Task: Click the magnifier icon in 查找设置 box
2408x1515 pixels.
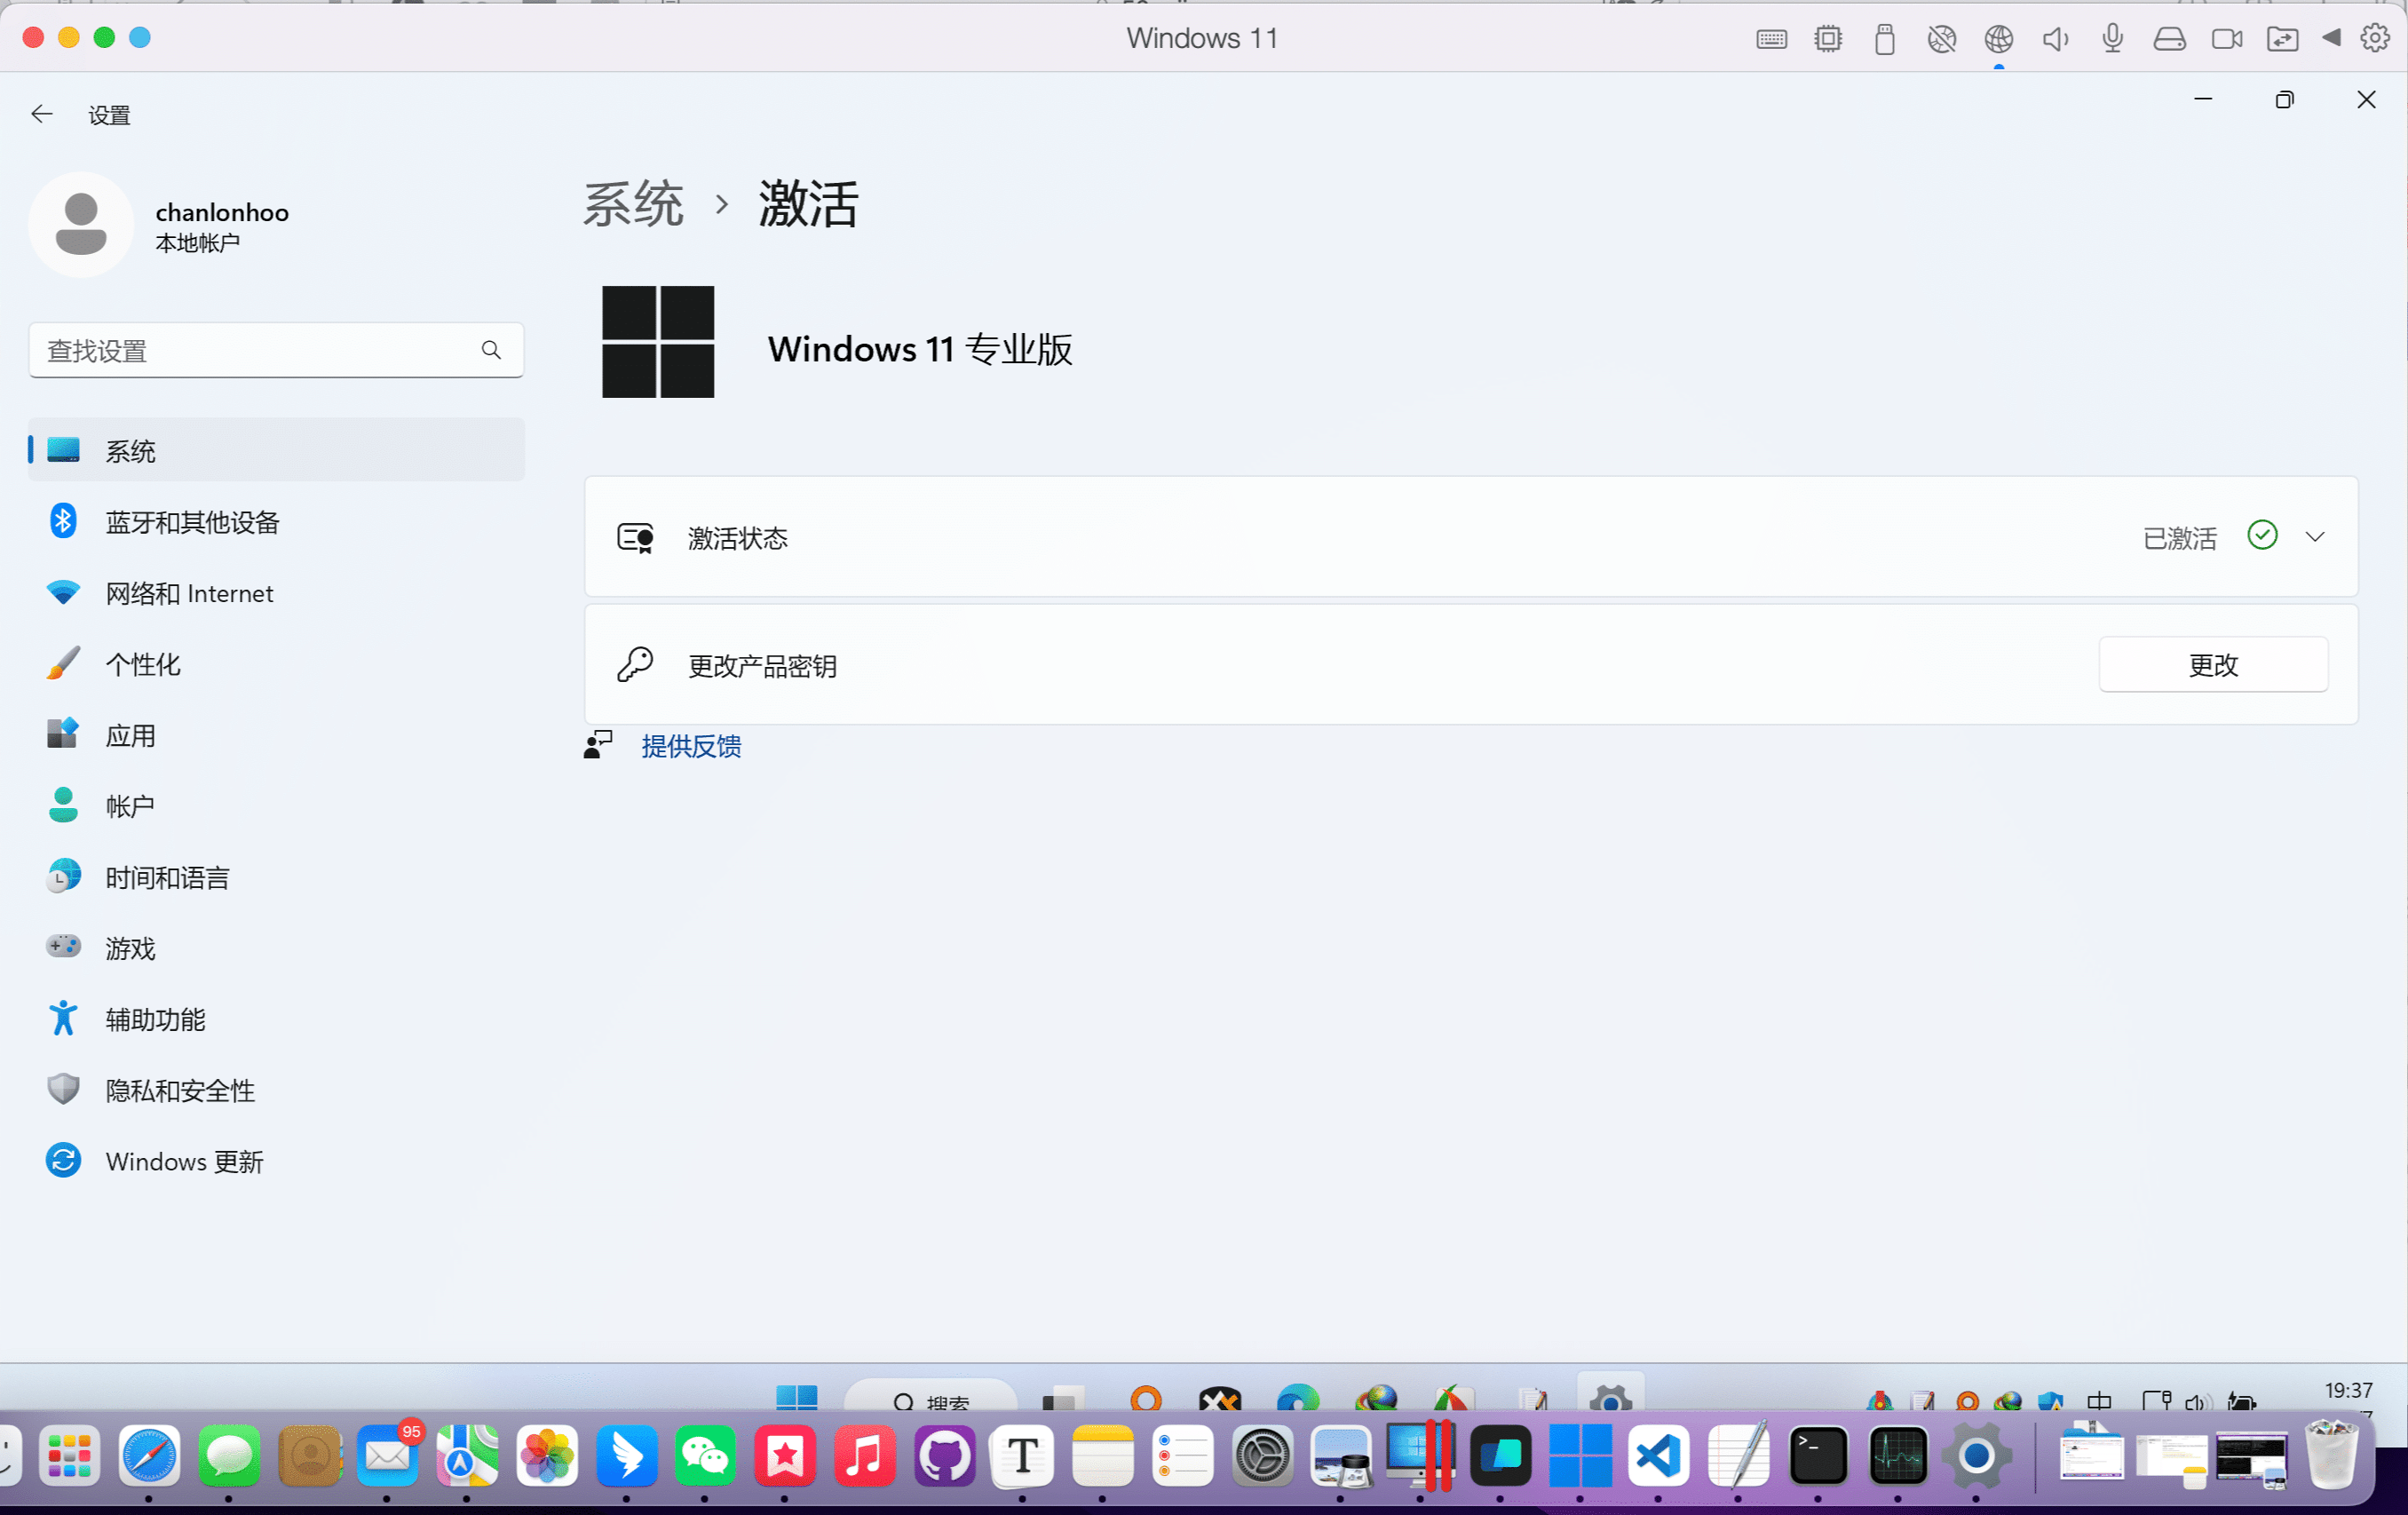Action: point(491,350)
